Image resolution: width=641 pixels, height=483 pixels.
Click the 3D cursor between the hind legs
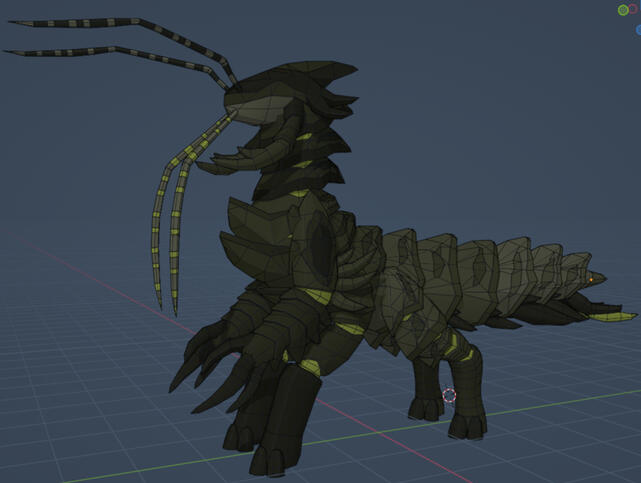click(x=449, y=396)
